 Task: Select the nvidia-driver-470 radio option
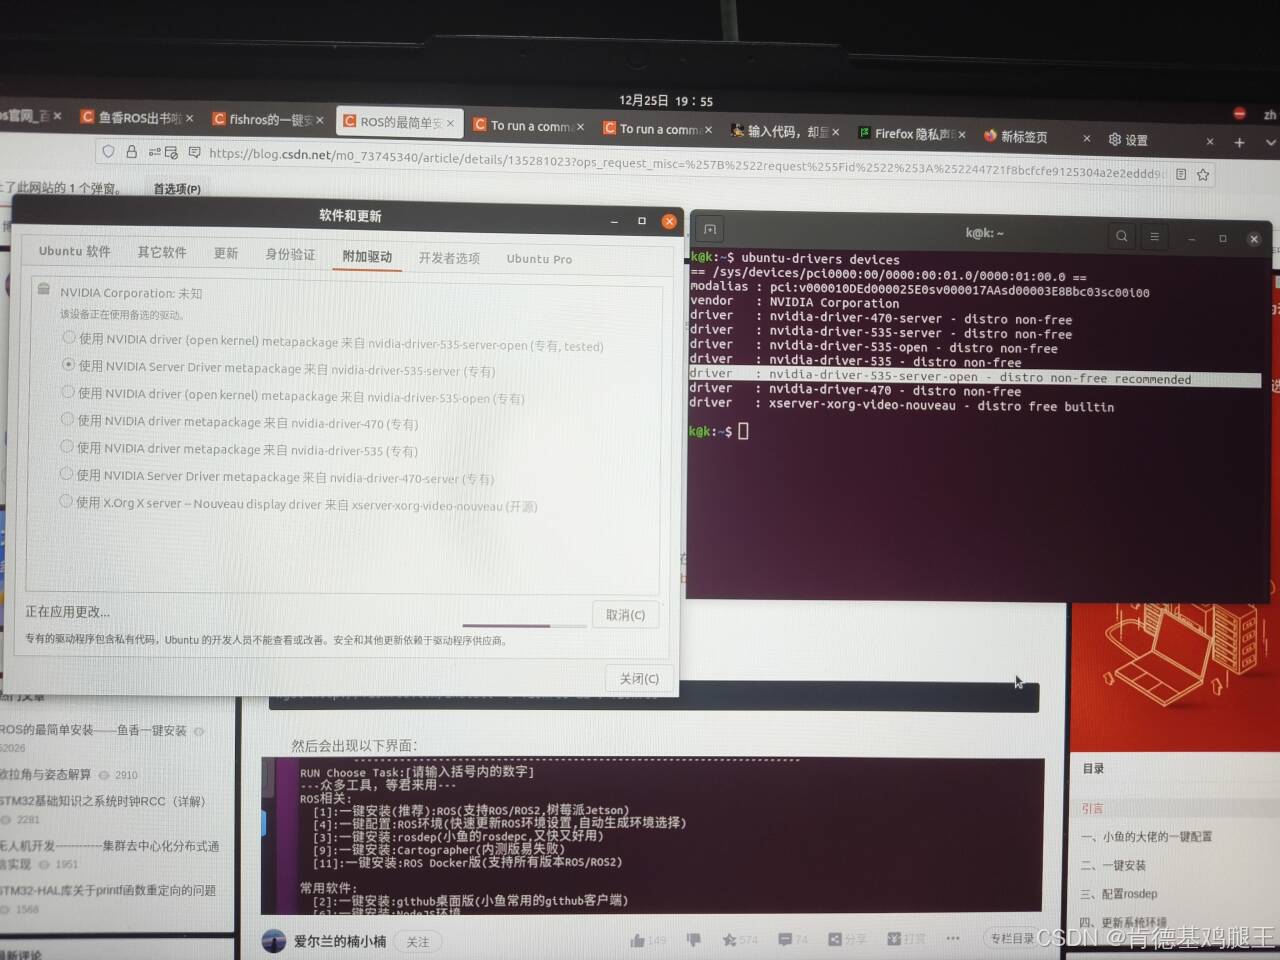pos(67,419)
